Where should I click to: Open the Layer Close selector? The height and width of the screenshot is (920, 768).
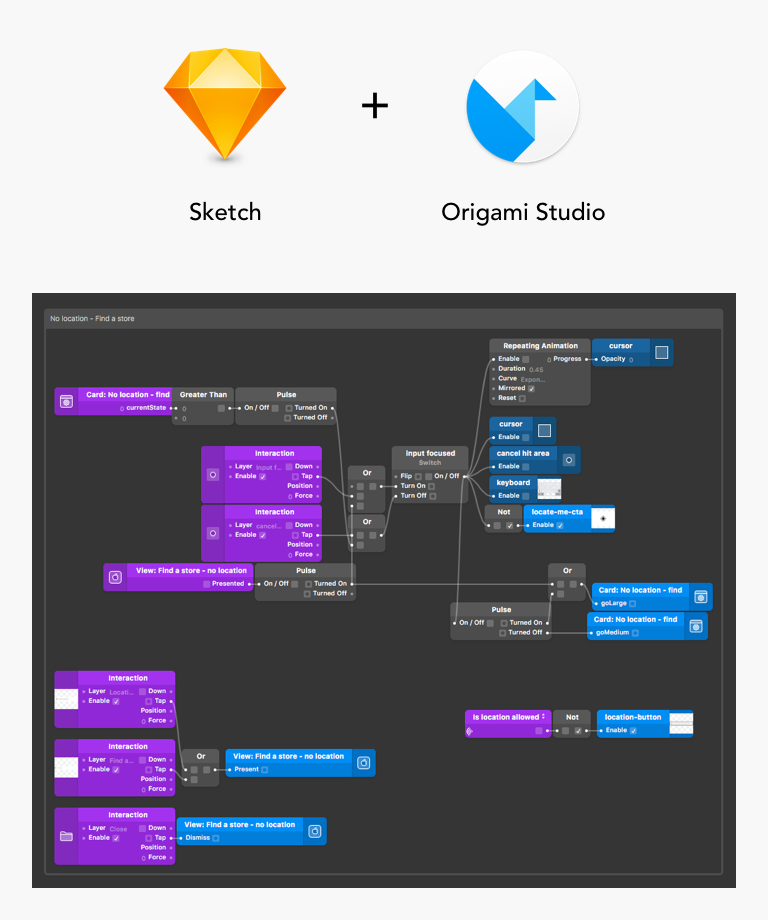pos(118,829)
